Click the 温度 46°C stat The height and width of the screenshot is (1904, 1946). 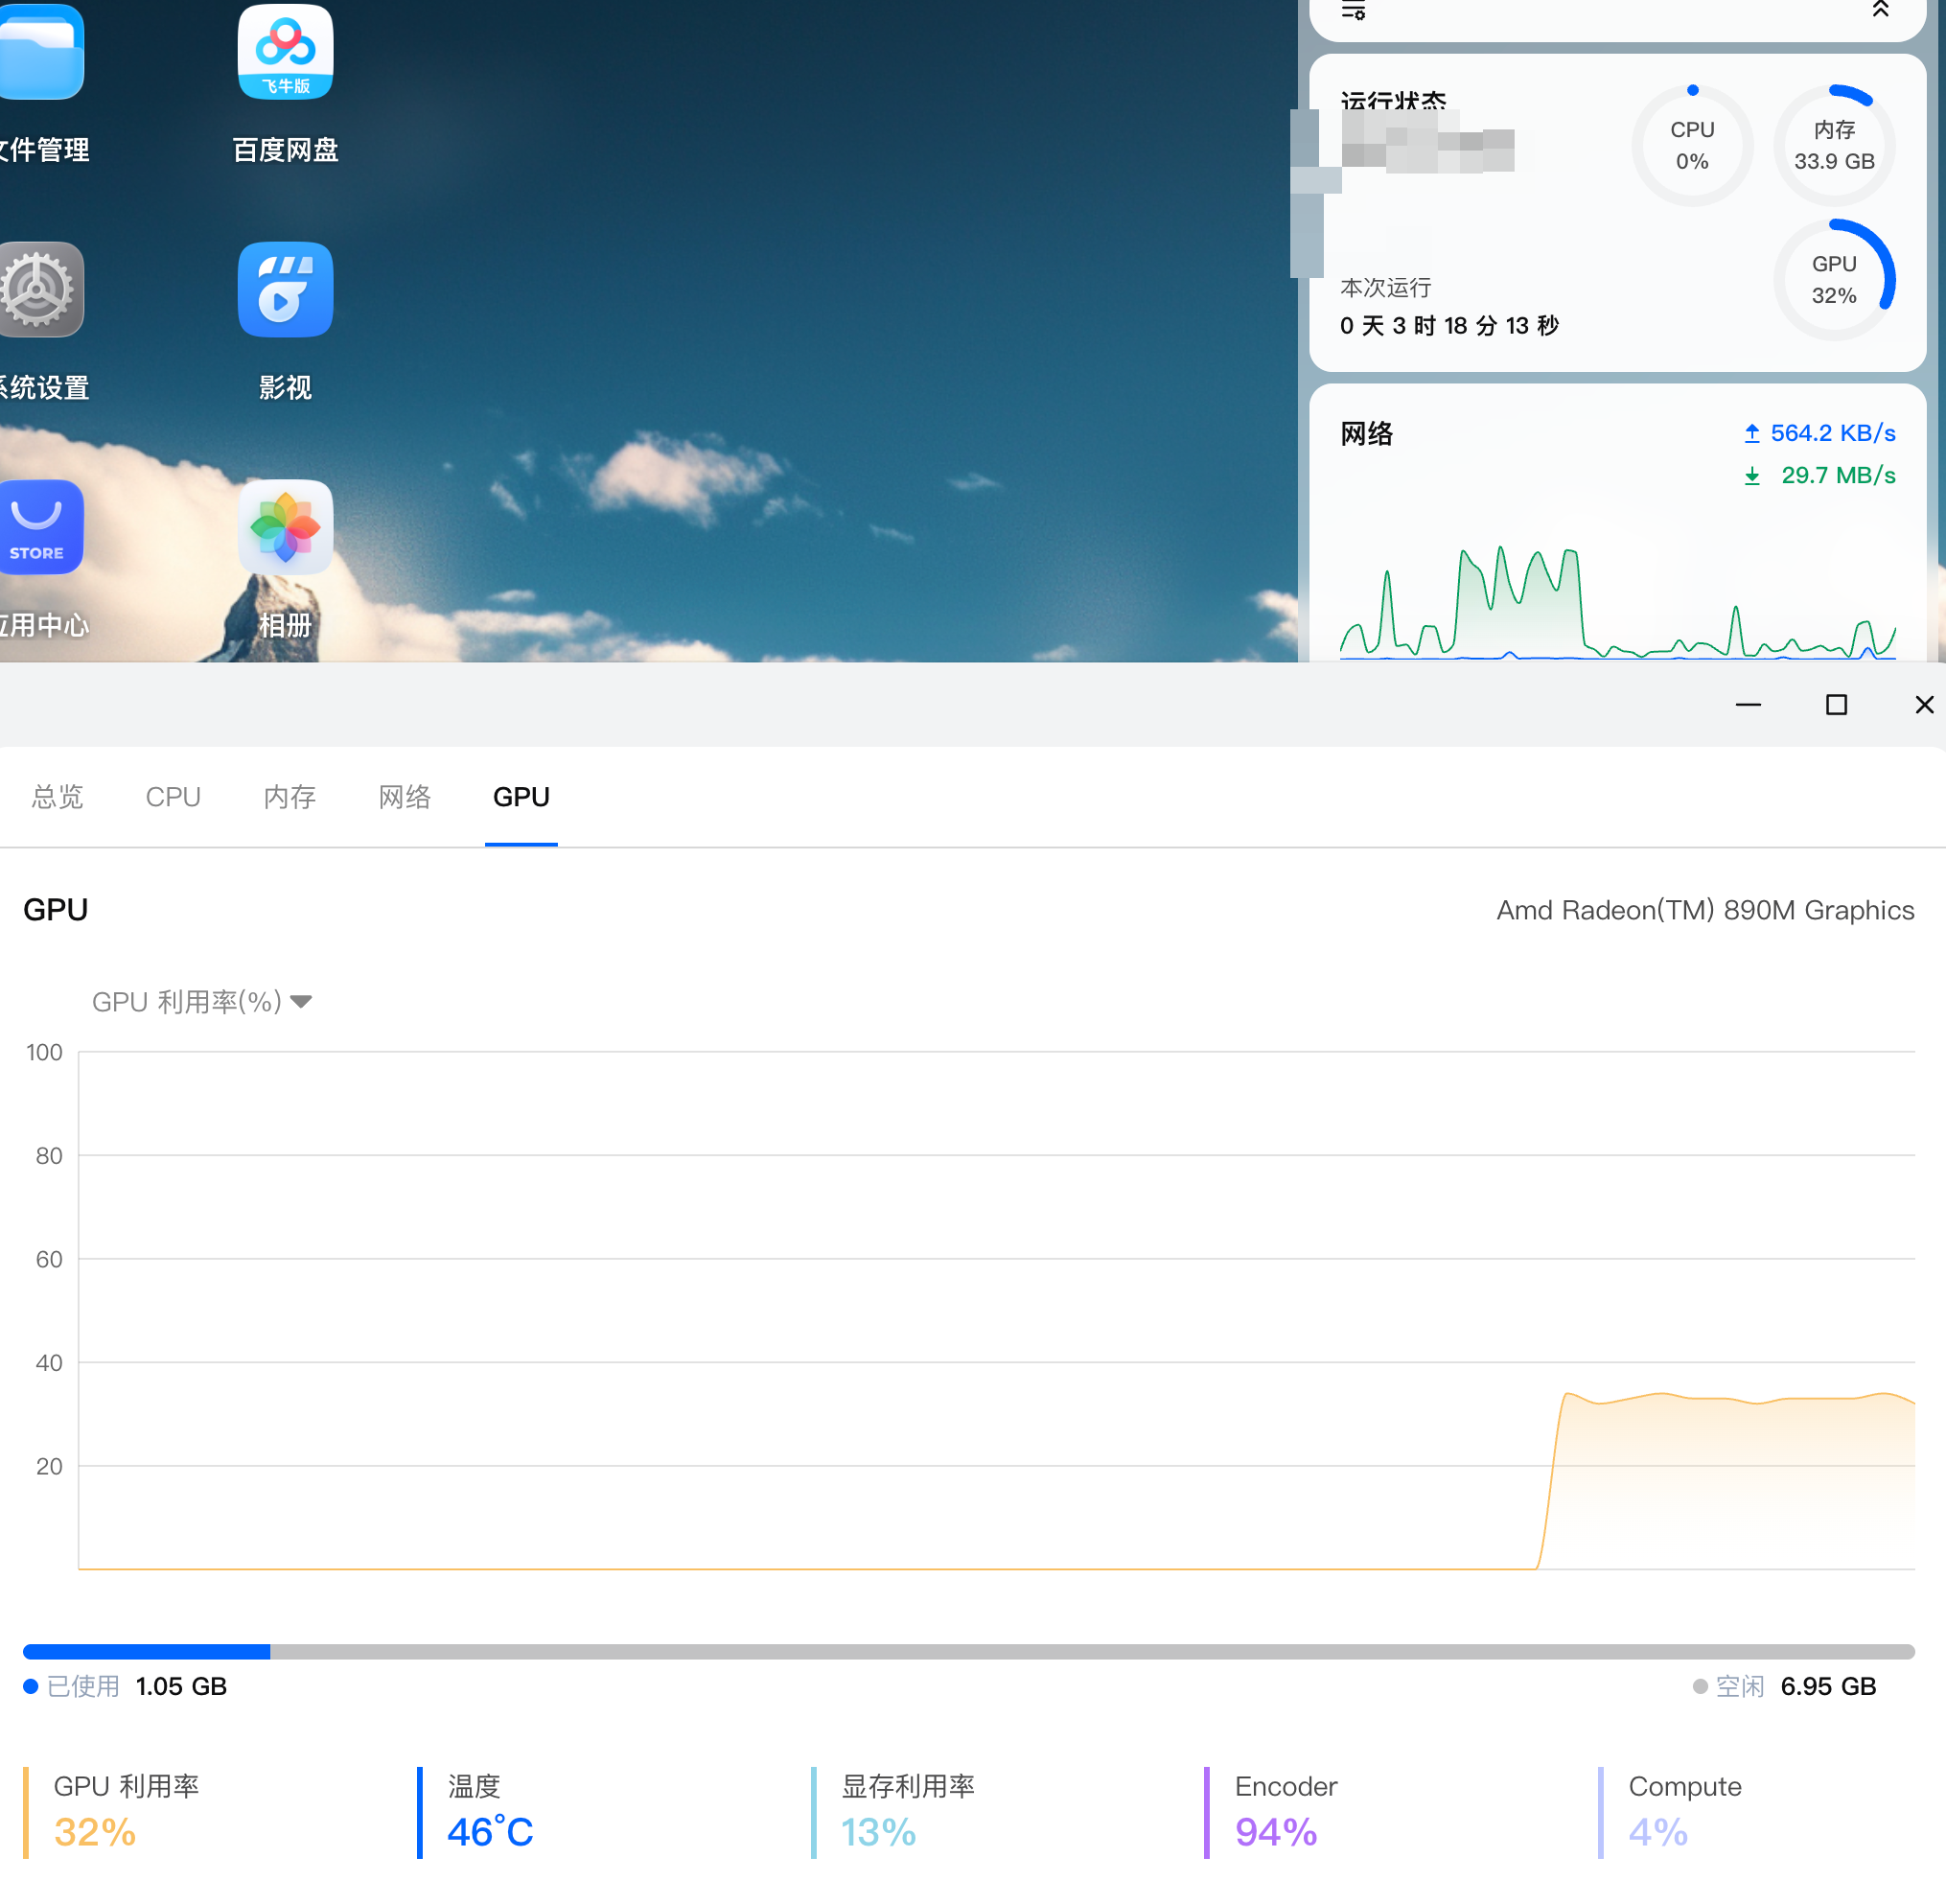click(x=490, y=1812)
